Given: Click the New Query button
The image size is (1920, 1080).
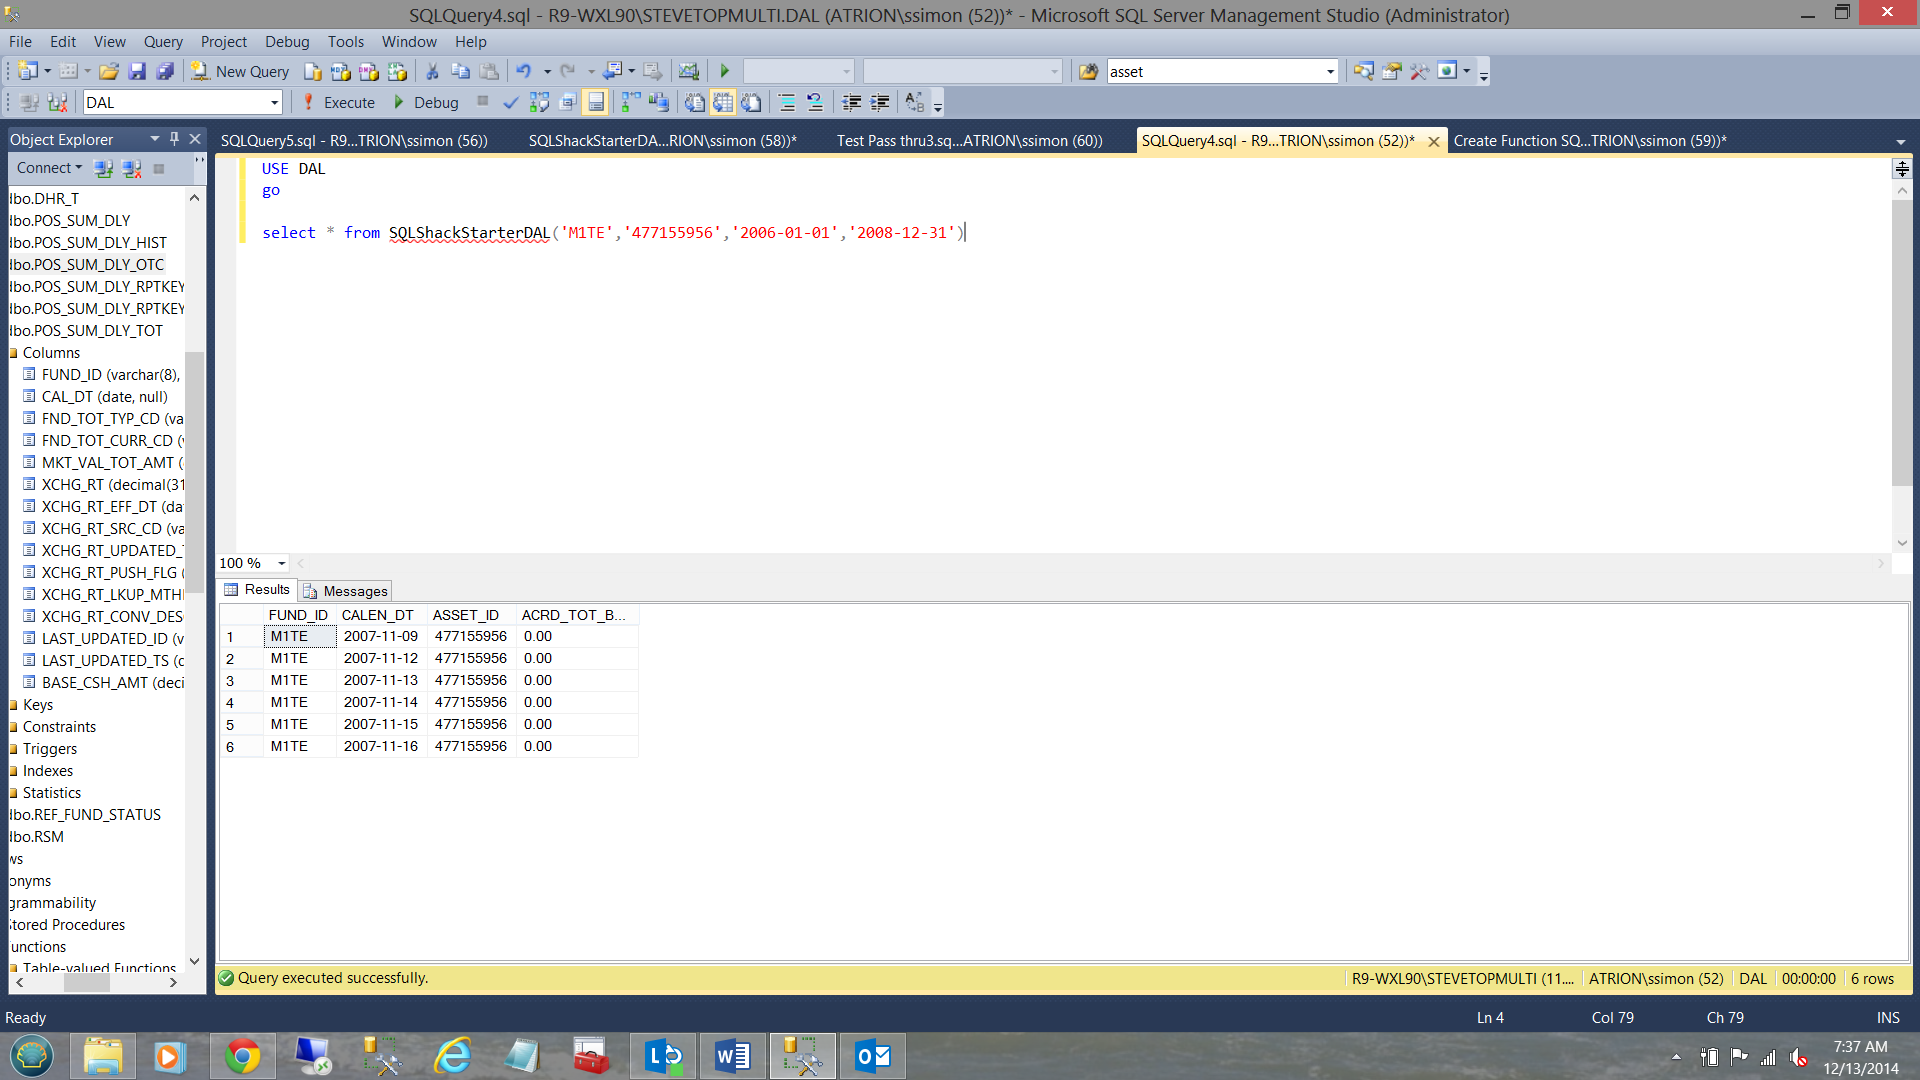Looking at the screenshot, I should point(240,71).
